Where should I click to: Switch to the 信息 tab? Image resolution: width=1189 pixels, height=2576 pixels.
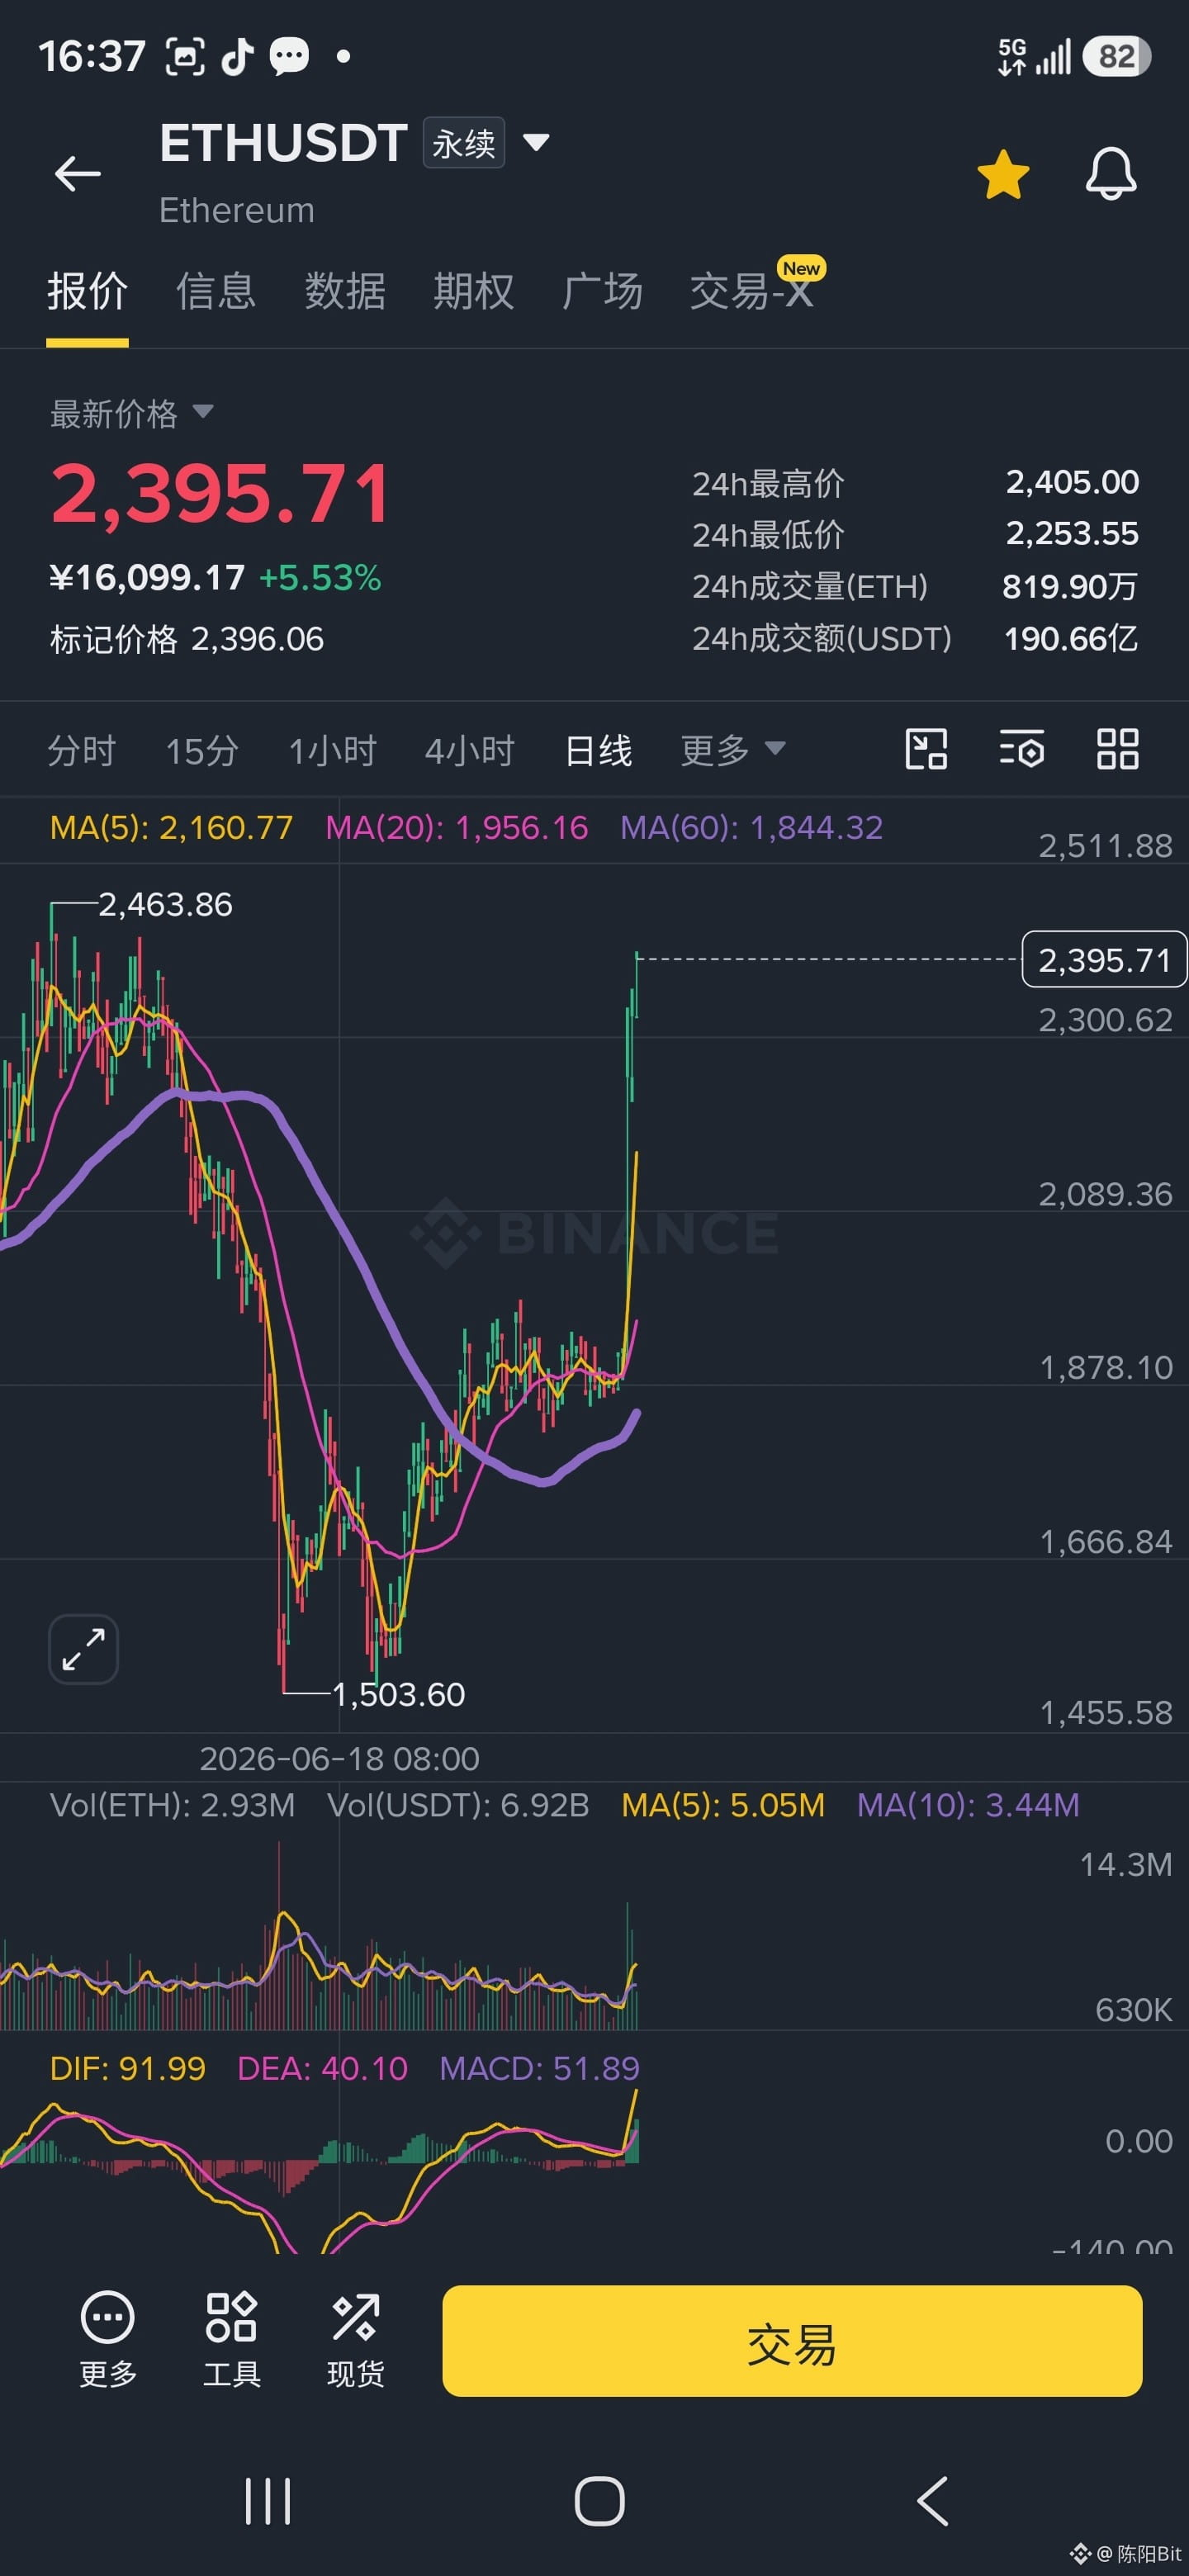pyautogui.click(x=216, y=292)
